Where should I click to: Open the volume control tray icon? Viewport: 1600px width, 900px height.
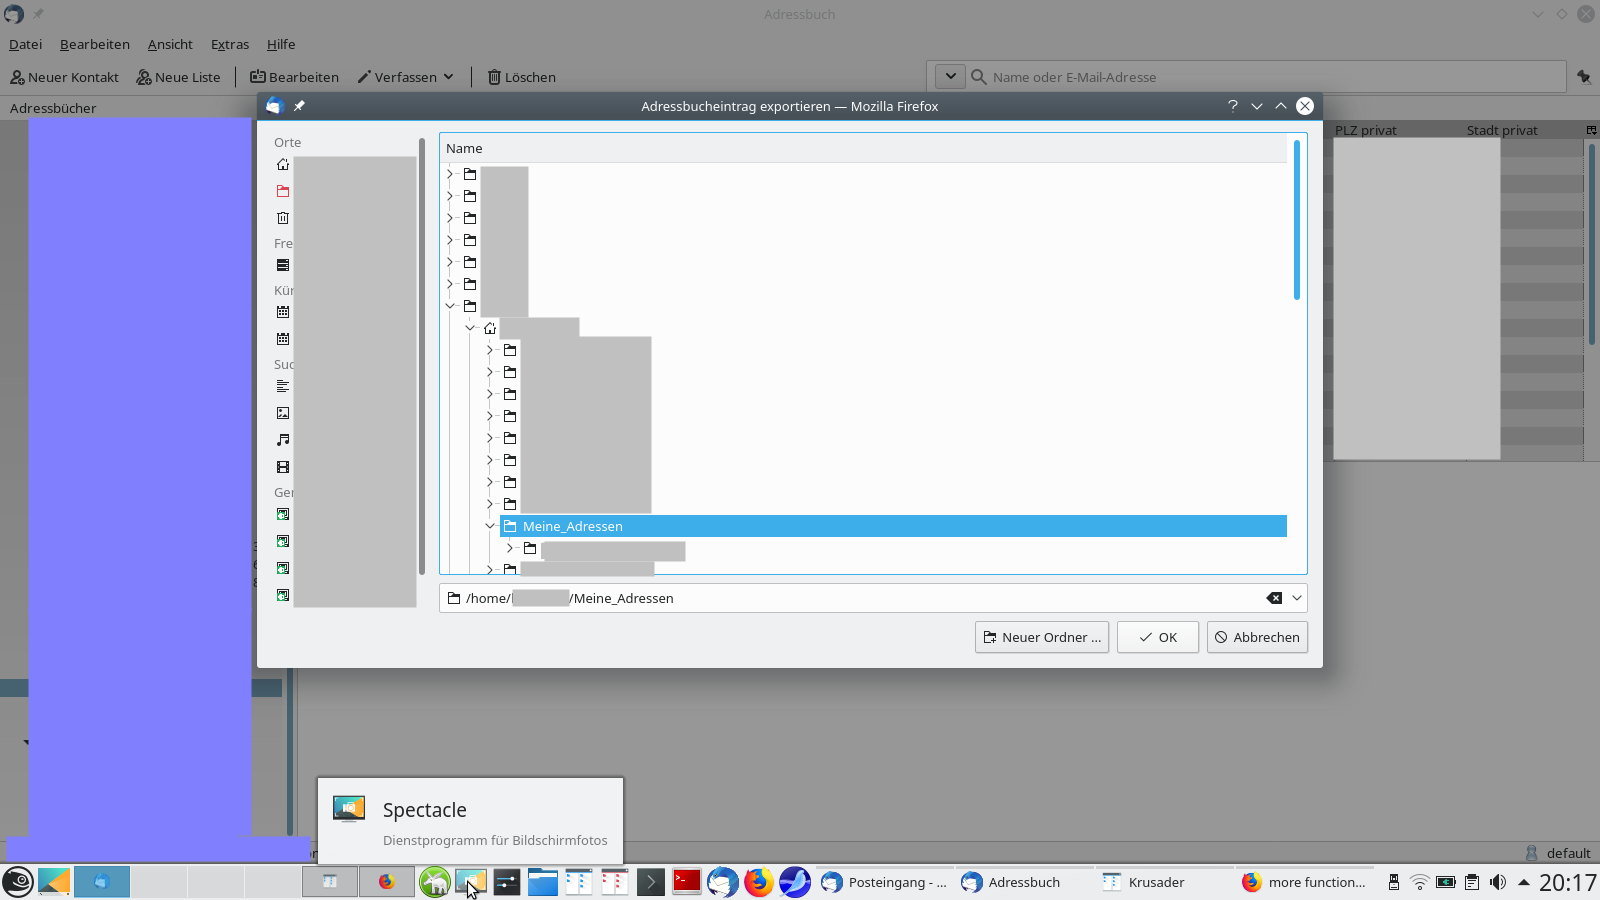(x=1497, y=882)
